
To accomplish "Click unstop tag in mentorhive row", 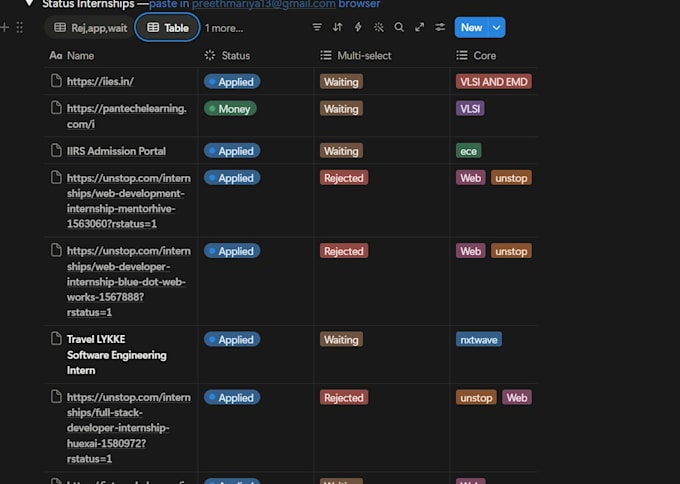I will coord(511,178).
